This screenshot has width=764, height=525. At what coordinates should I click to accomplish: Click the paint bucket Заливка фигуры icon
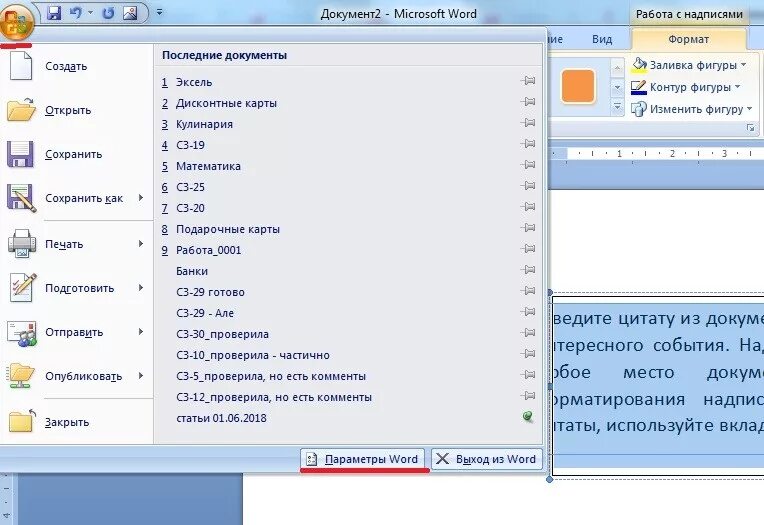click(639, 65)
